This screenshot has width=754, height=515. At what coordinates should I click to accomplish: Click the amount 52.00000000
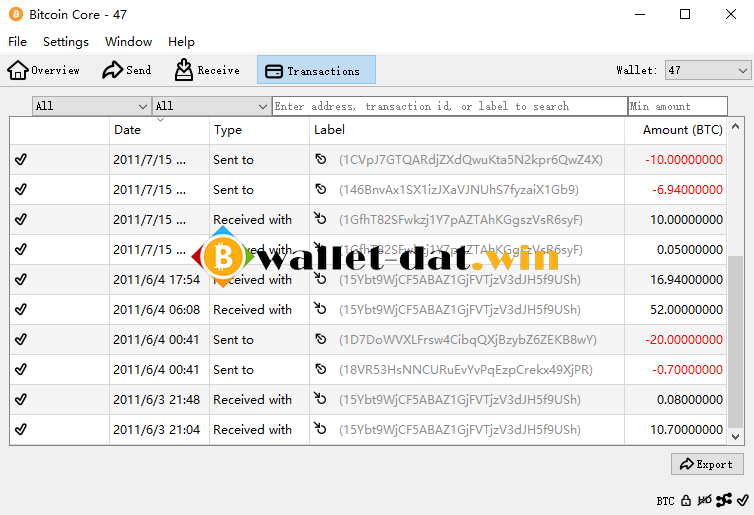click(687, 310)
